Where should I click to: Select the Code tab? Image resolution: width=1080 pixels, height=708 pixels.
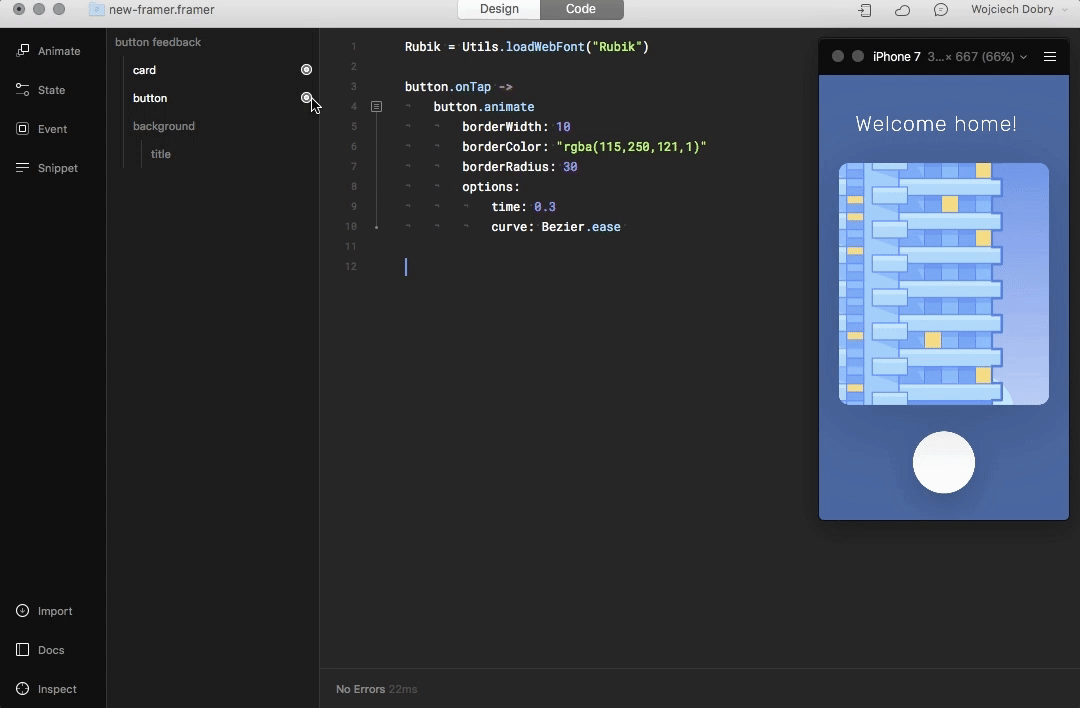pyautogui.click(x=581, y=9)
